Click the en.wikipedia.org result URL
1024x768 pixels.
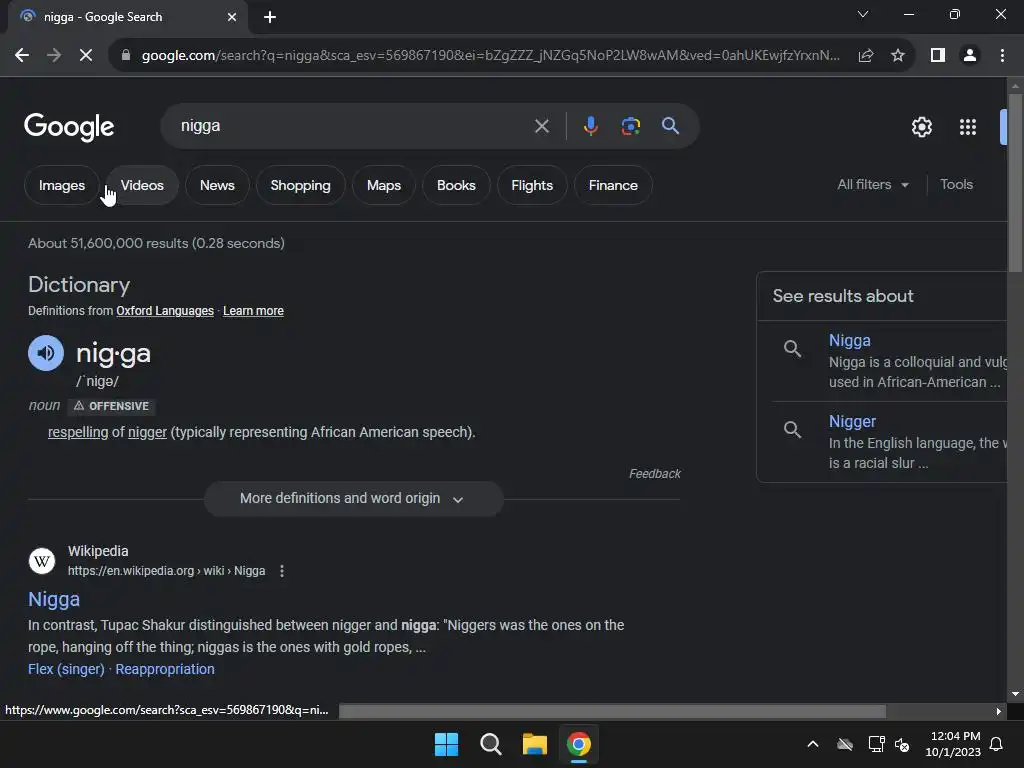tap(167, 571)
